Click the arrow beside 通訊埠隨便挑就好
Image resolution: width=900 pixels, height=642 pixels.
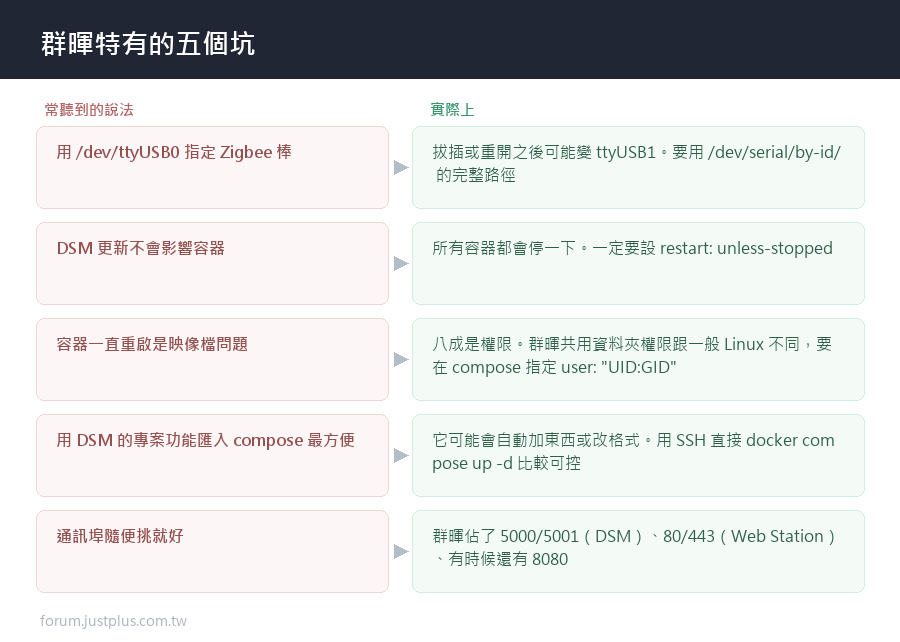(x=401, y=551)
